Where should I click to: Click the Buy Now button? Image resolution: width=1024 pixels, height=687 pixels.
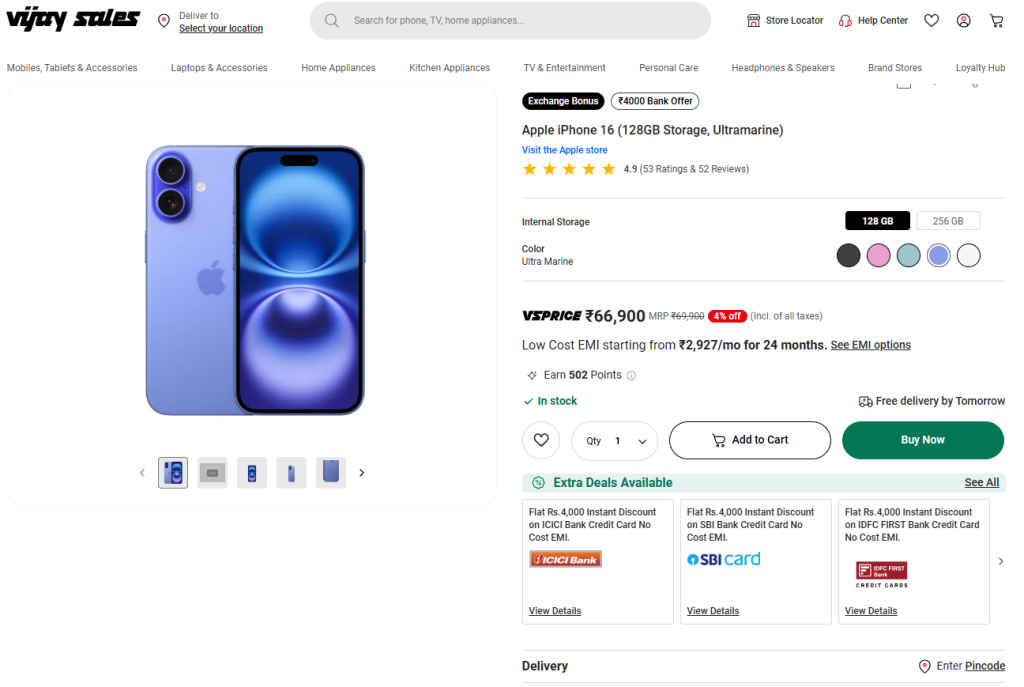click(922, 440)
